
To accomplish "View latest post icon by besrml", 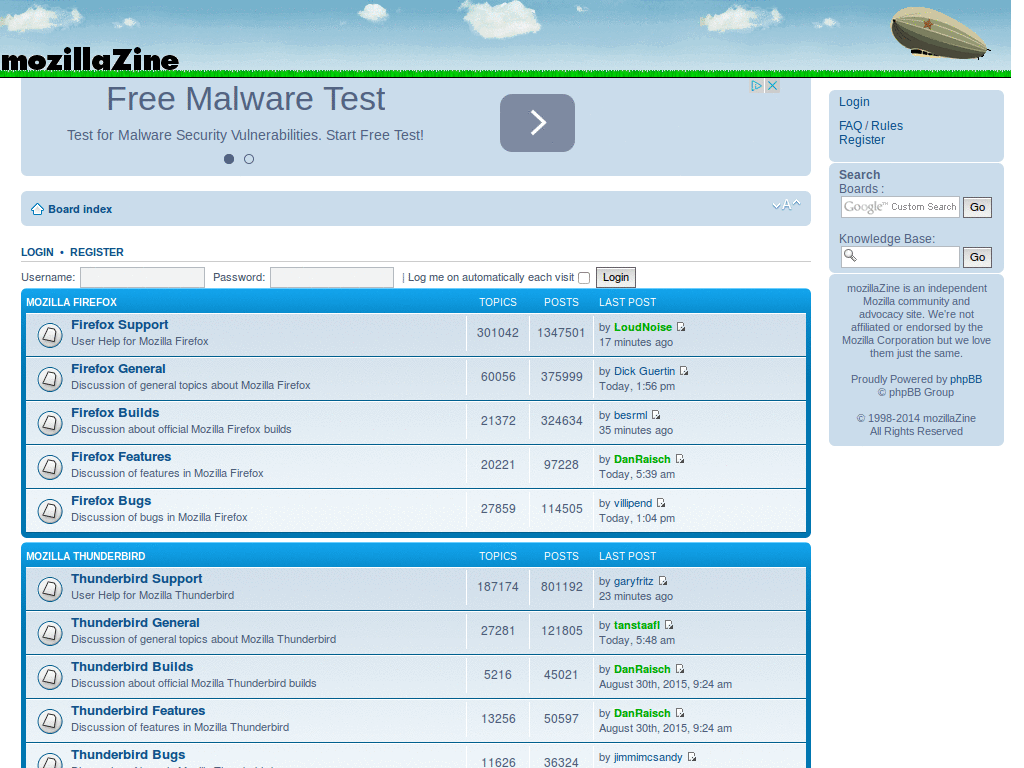I will click(656, 415).
